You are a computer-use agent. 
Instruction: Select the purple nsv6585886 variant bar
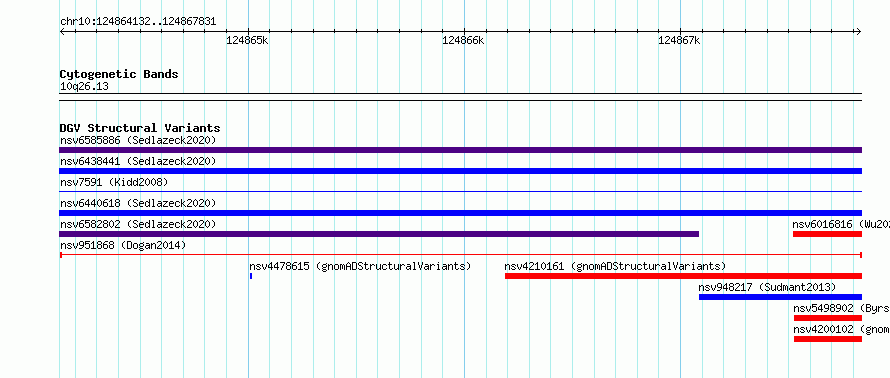click(460, 150)
